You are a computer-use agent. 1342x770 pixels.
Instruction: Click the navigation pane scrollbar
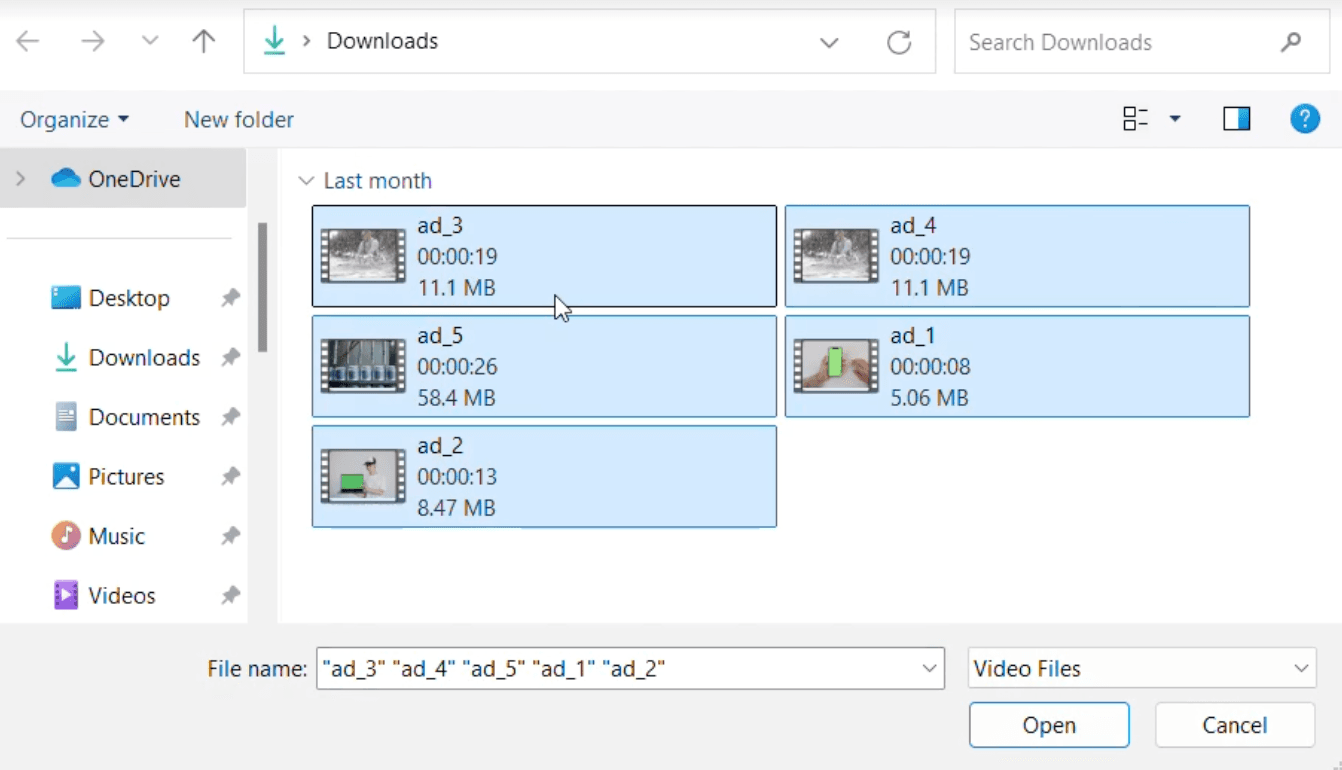(262, 287)
